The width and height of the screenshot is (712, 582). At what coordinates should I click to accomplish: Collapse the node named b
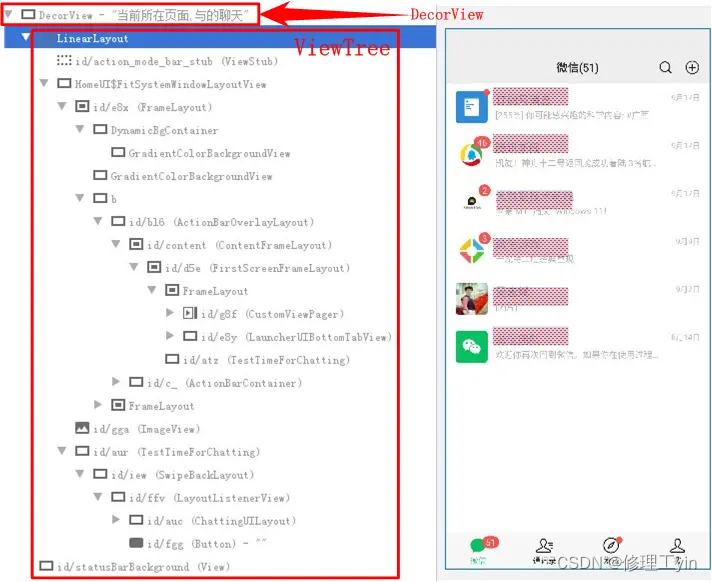click(80, 198)
